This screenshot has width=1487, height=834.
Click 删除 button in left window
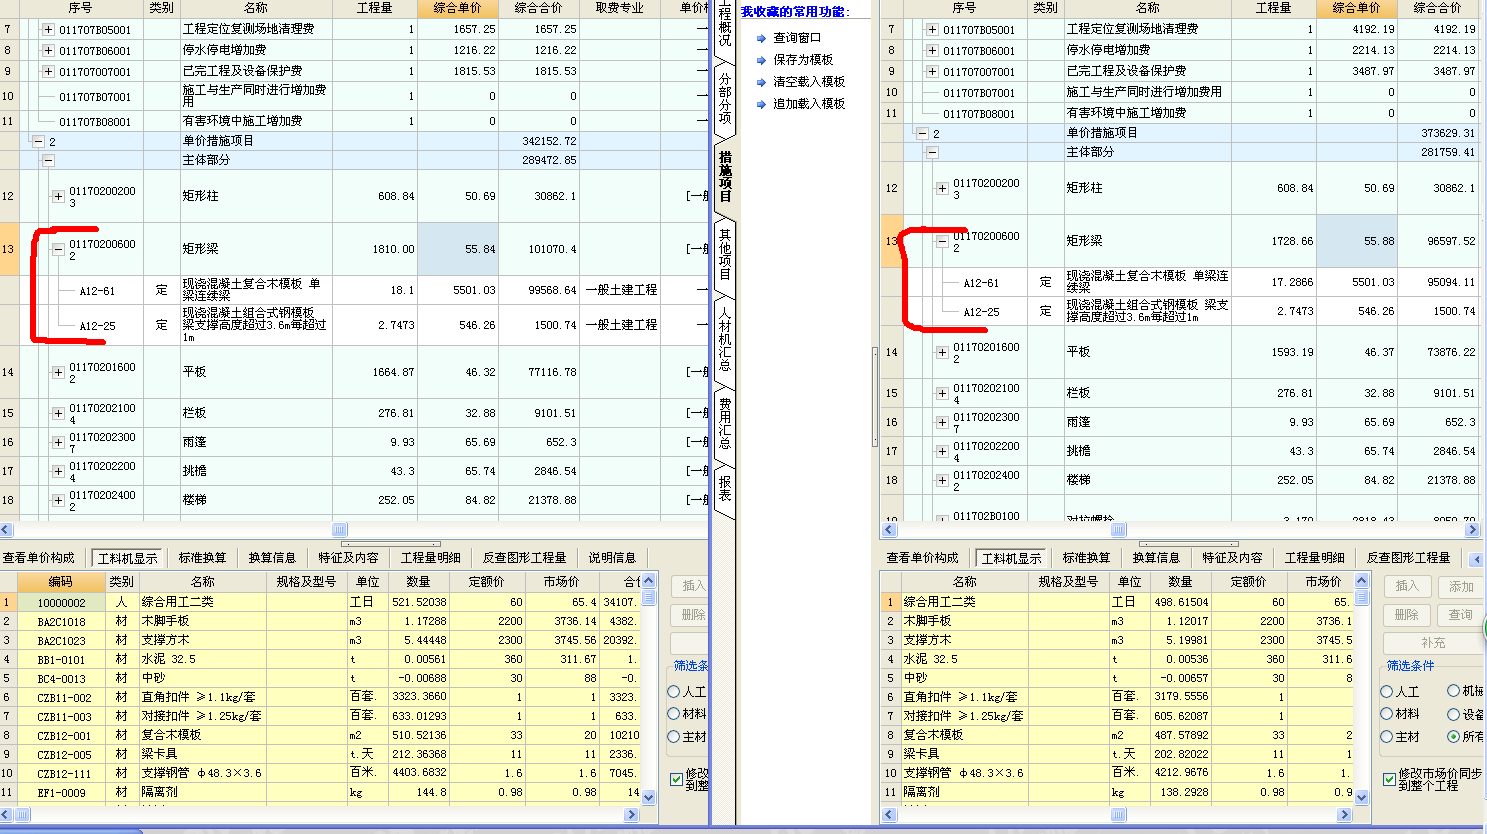(x=692, y=614)
